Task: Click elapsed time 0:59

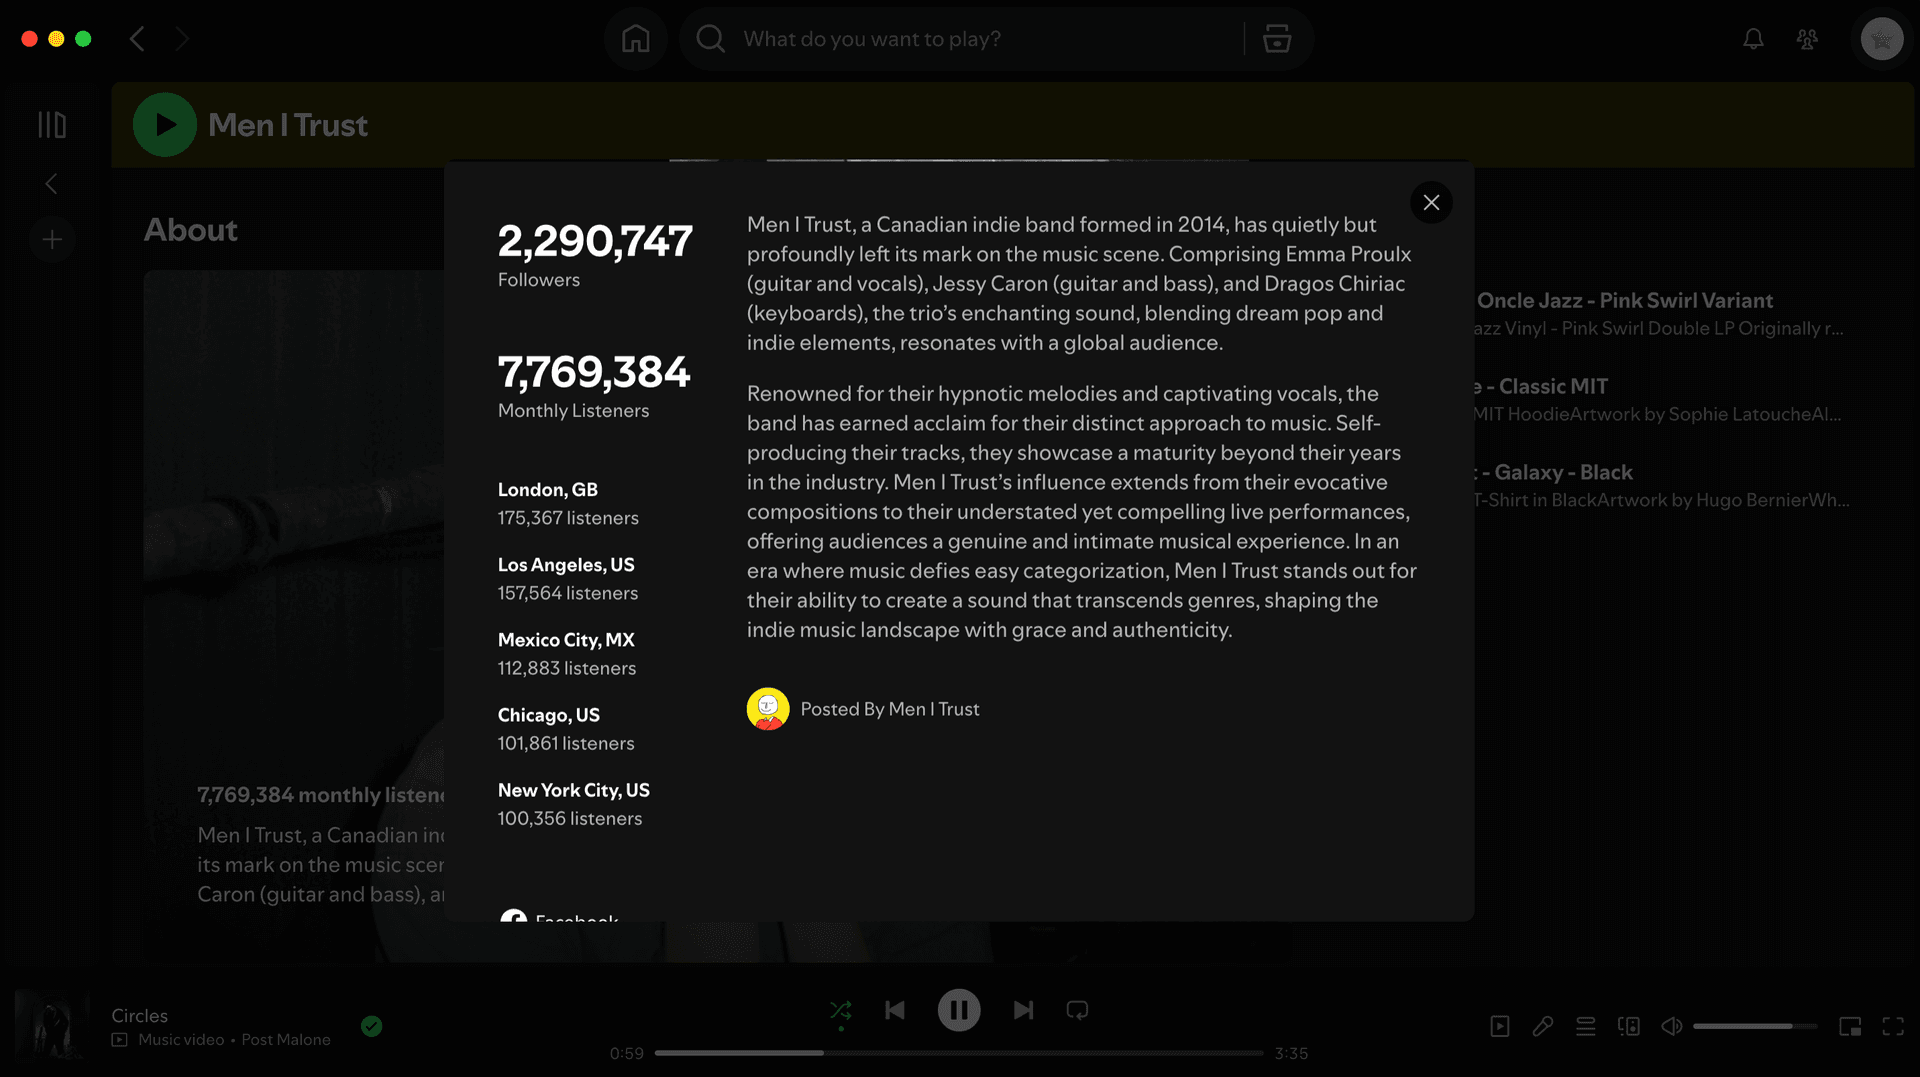Action: (x=627, y=1053)
